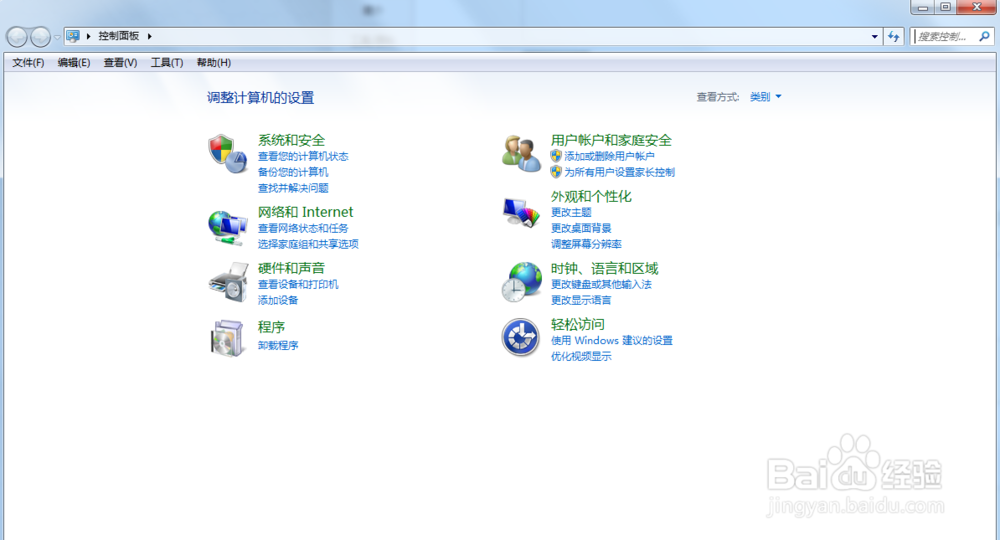Screen dimensions: 1000x540
Task: Click the search magnifier icon
Action: (984, 37)
